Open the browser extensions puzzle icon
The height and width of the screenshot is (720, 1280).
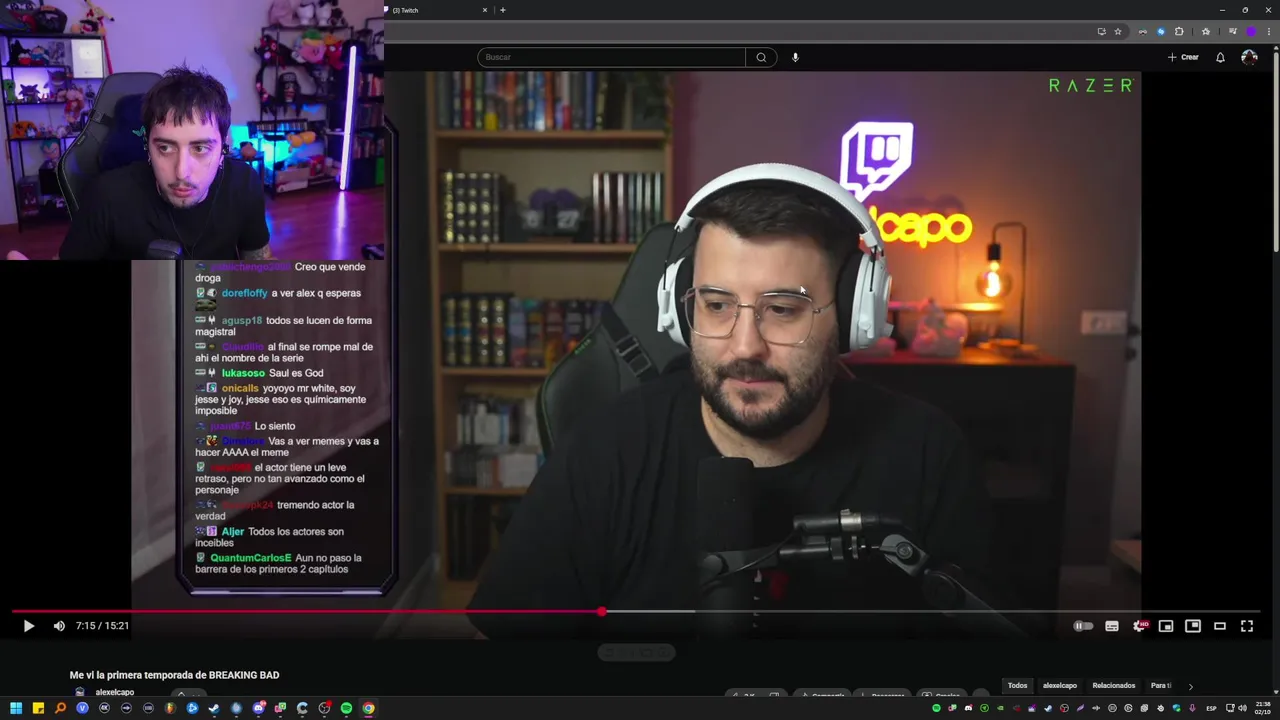coord(1179,31)
